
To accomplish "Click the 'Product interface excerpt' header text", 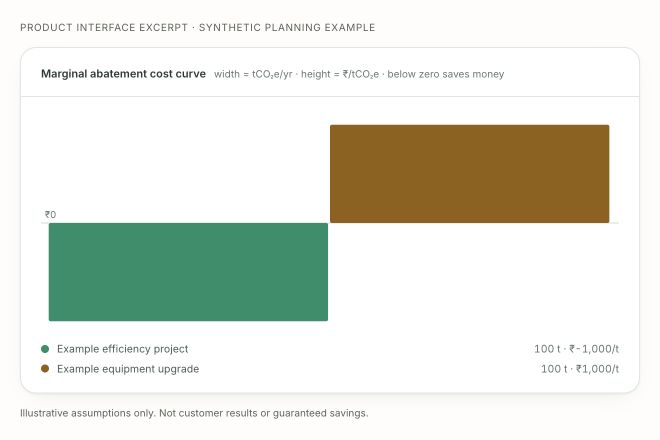I will (197, 27).
